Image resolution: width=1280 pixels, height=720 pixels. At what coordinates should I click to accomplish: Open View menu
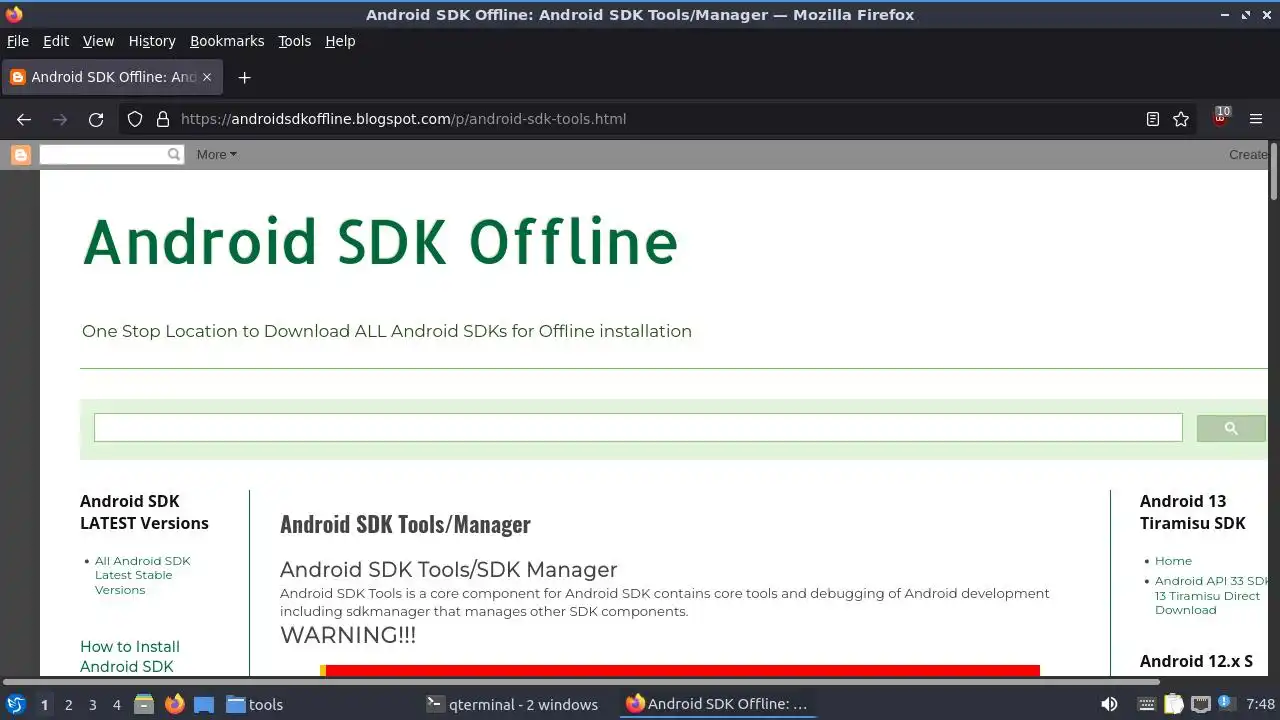pyautogui.click(x=98, y=41)
